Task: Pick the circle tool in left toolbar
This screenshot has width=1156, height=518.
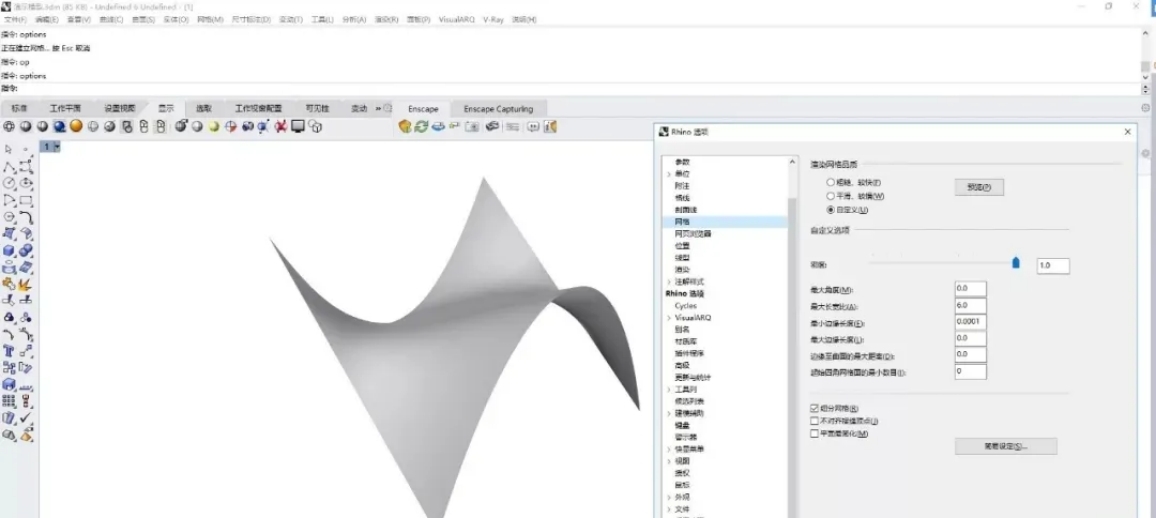Action: [x=10, y=184]
